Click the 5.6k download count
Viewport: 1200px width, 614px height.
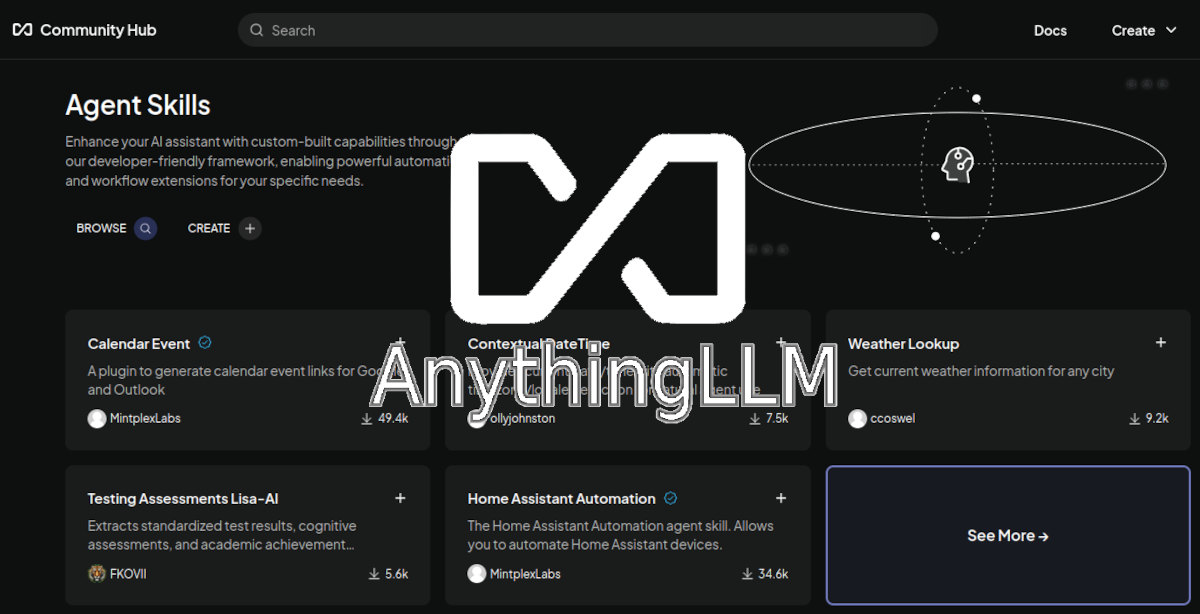pyautogui.click(x=397, y=573)
